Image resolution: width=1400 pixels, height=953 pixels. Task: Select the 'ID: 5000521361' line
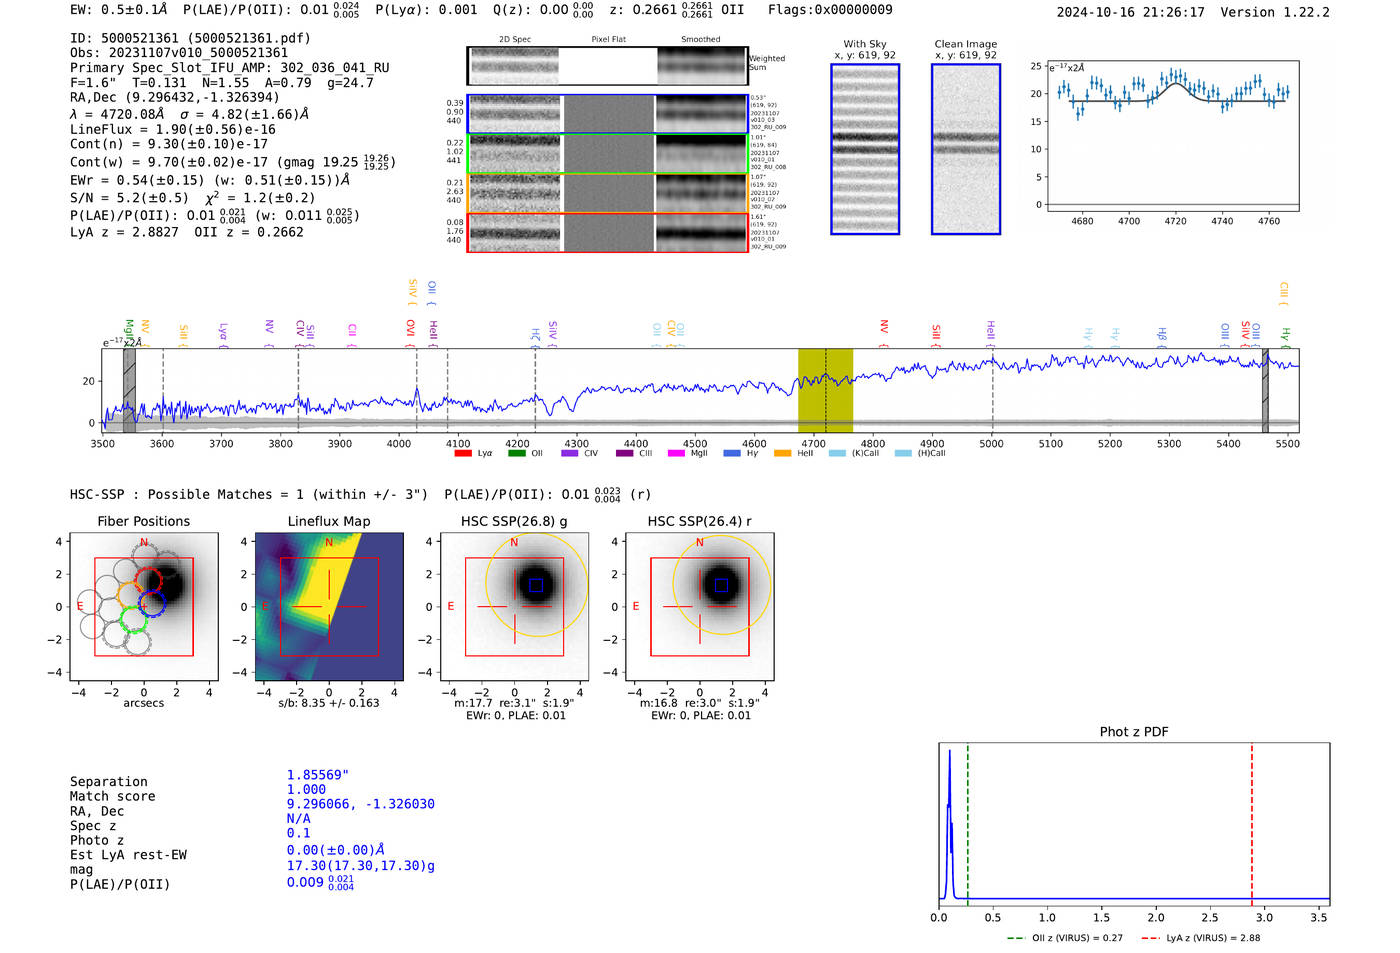click(190, 38)
